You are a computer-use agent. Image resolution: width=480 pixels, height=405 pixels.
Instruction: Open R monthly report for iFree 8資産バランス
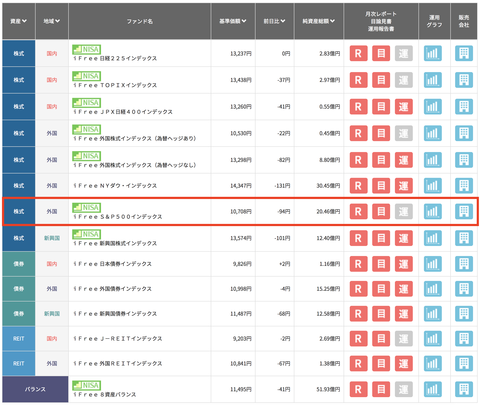(358, 389)
